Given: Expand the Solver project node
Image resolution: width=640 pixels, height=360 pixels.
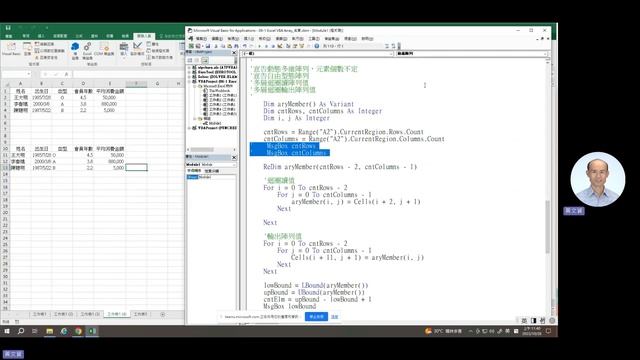Looking at the screenshot, I should pyautogui.click(x=189, y=76).
